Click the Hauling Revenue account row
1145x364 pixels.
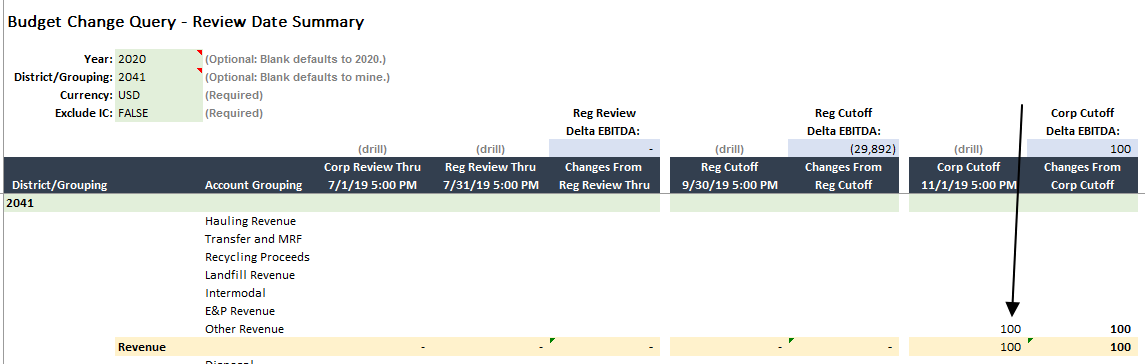click(x=250, y=221)
